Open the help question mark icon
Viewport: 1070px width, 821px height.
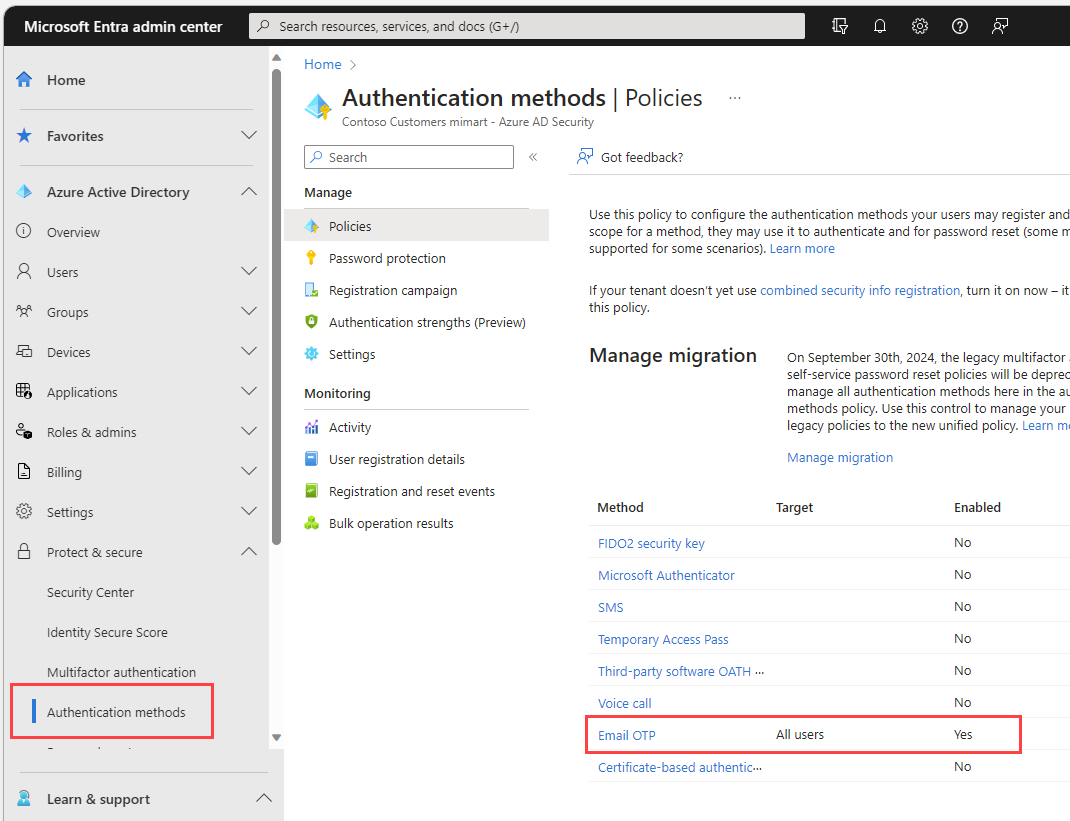point(960,26)
